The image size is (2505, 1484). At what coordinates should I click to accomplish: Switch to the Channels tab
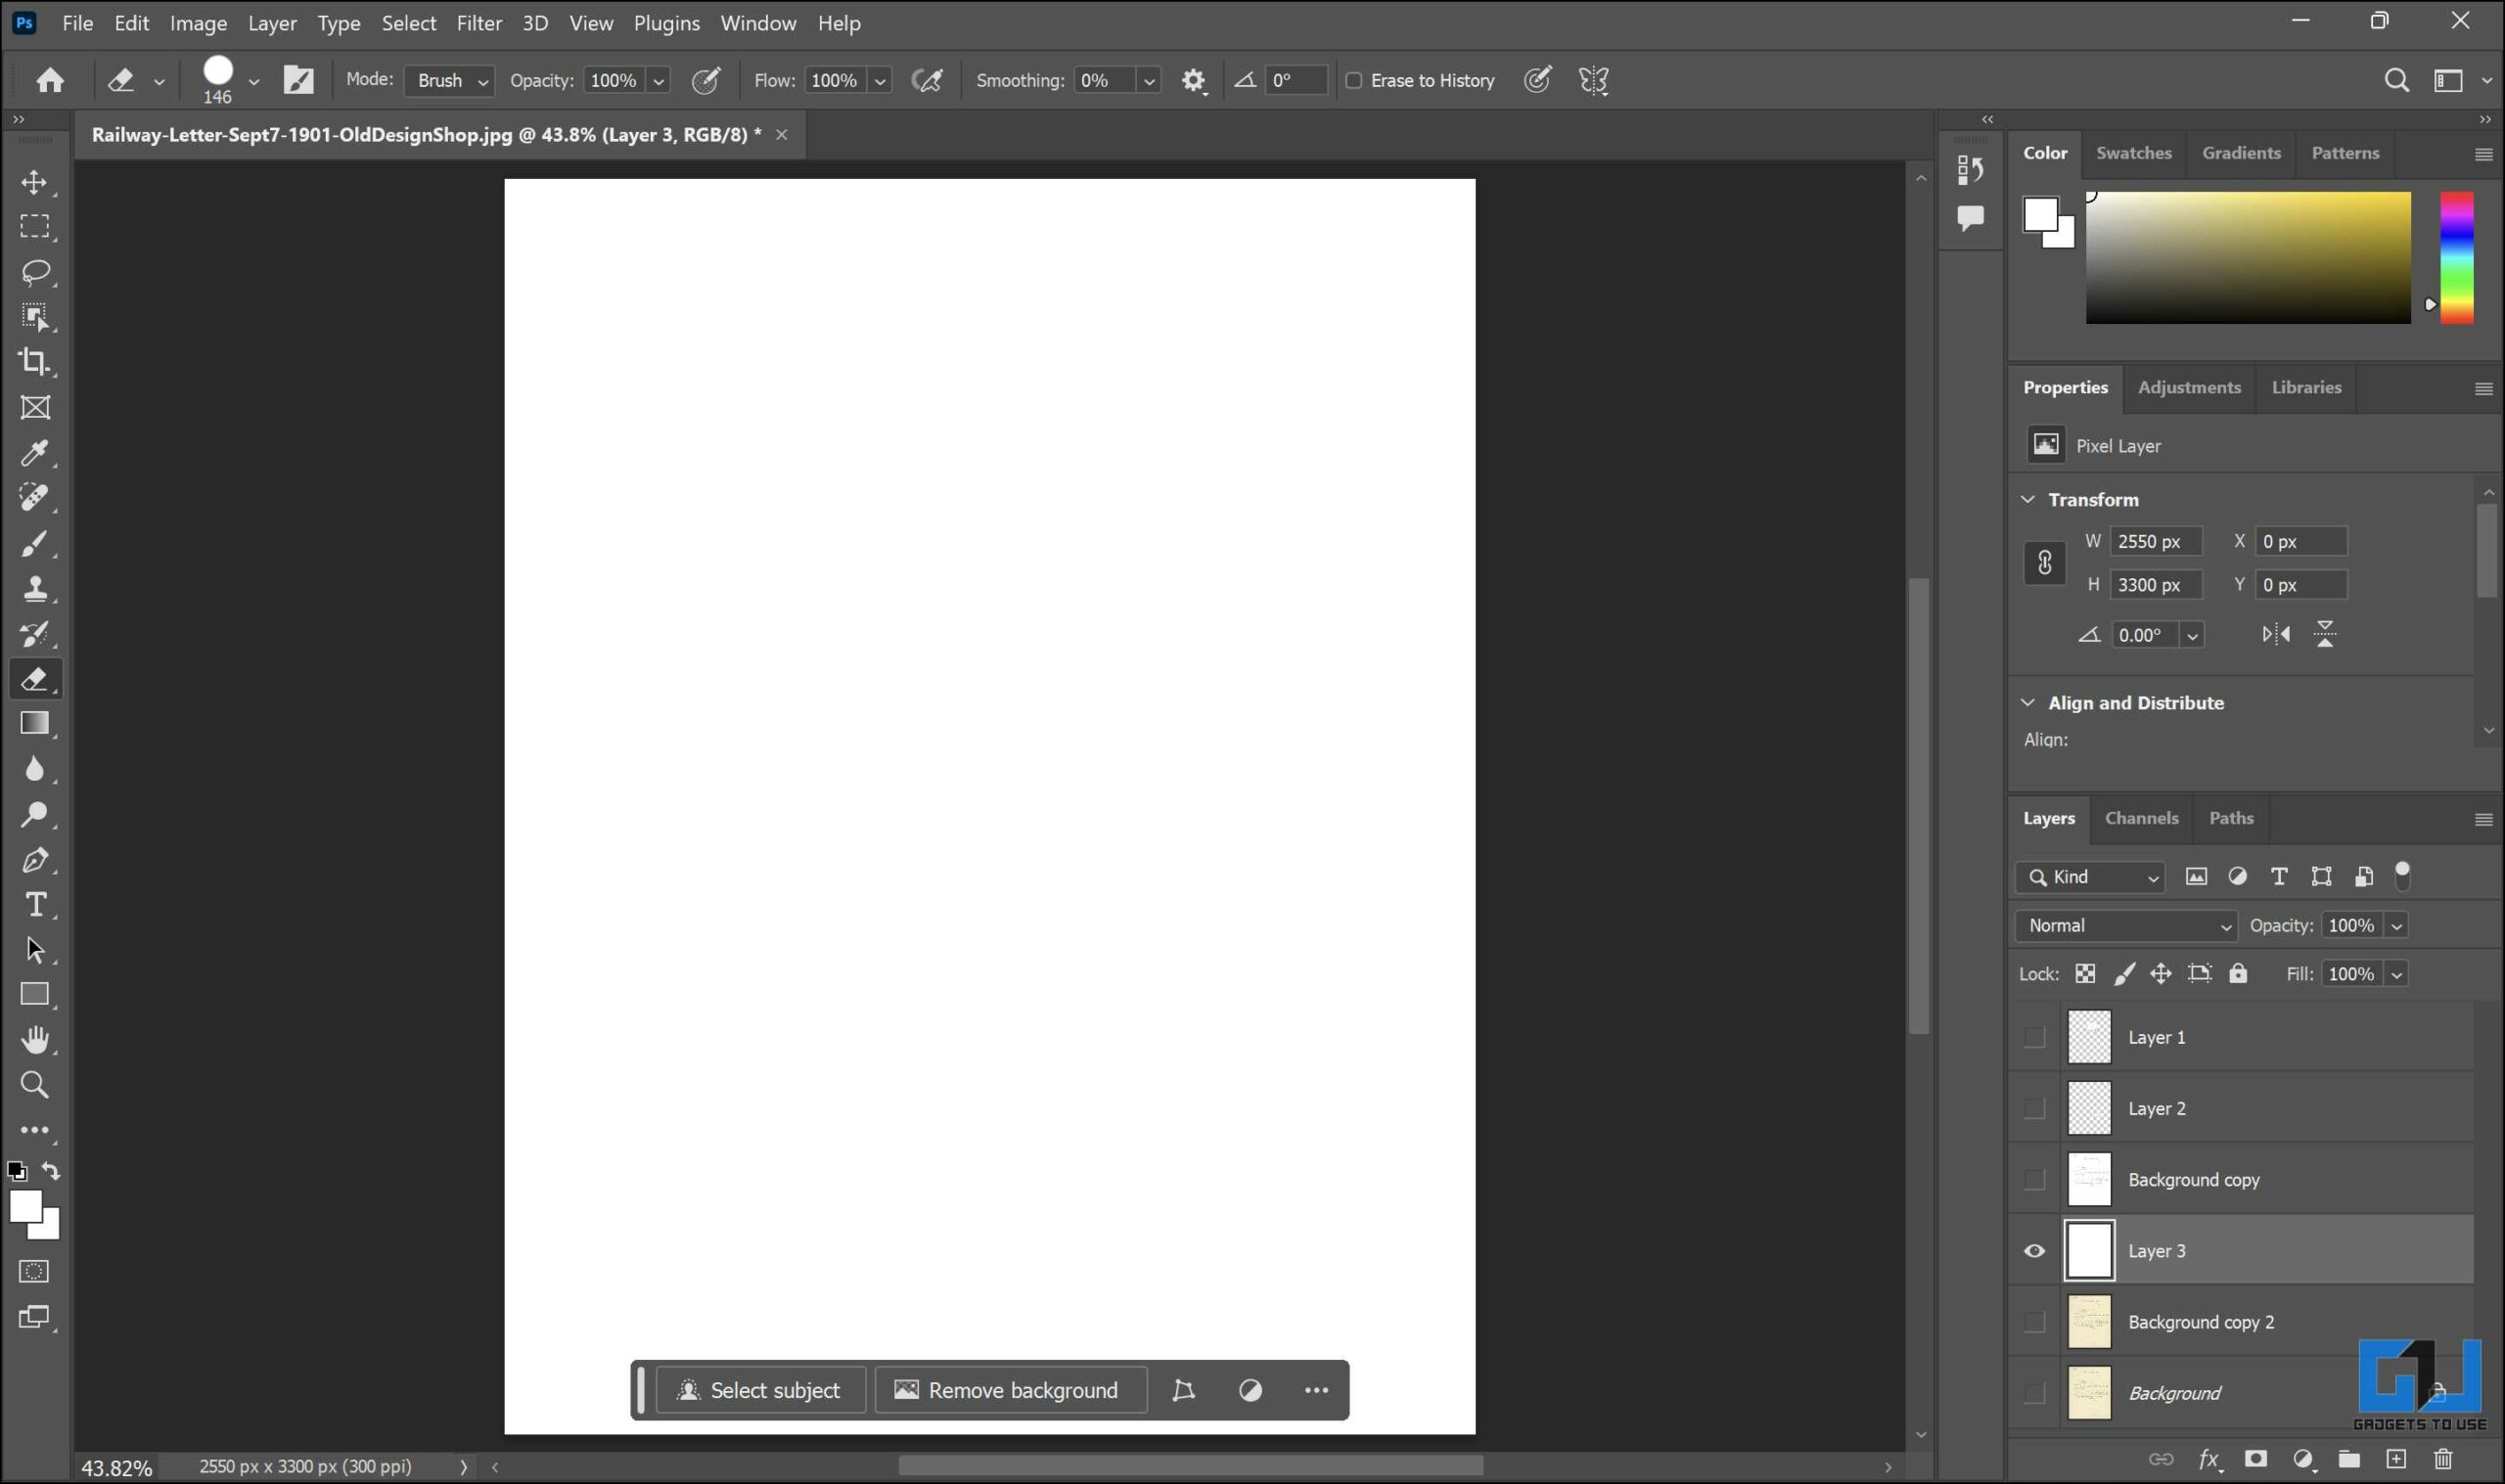[x=2141, y=818]
